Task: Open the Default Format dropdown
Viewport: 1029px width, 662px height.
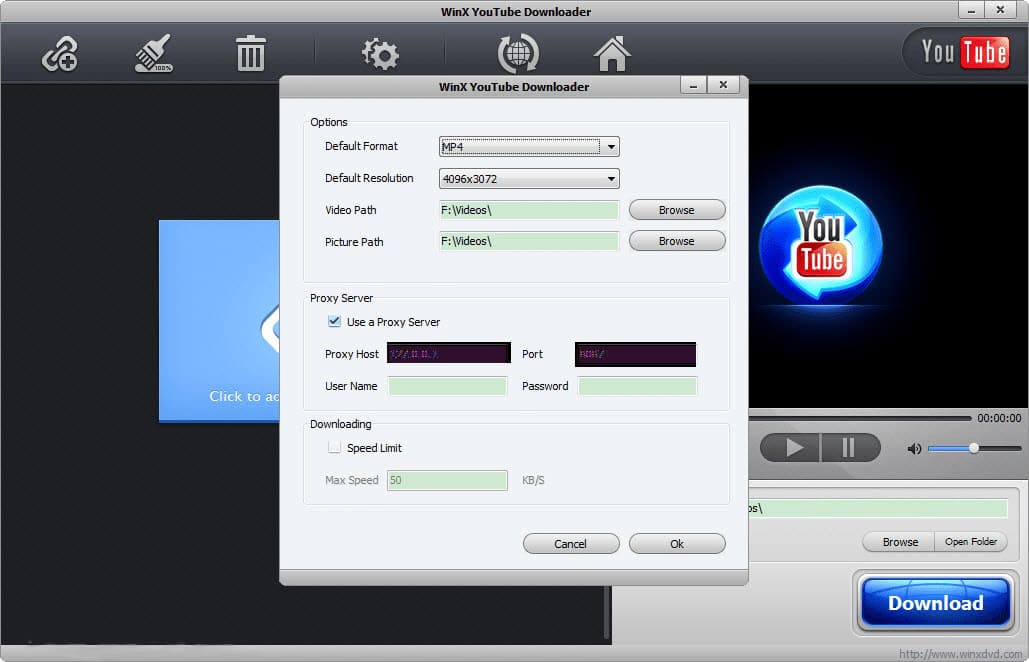Action: click(x=529, y=146)
